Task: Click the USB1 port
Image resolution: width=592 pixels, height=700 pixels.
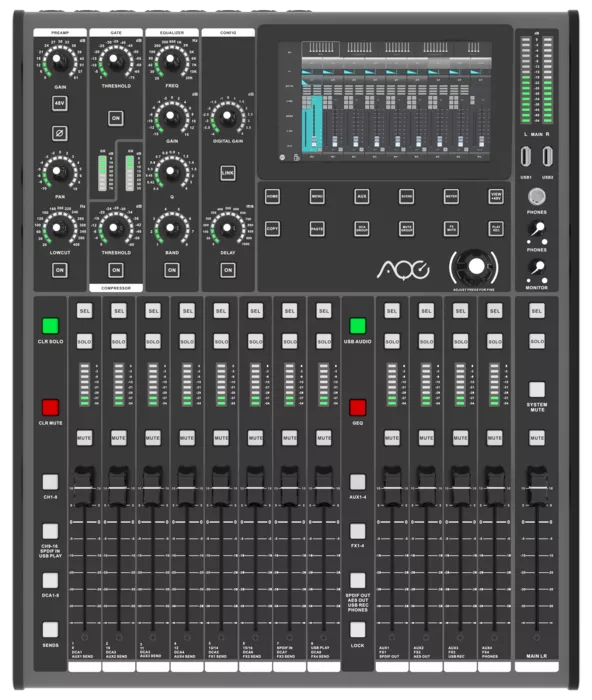Action: click(525, 156)
